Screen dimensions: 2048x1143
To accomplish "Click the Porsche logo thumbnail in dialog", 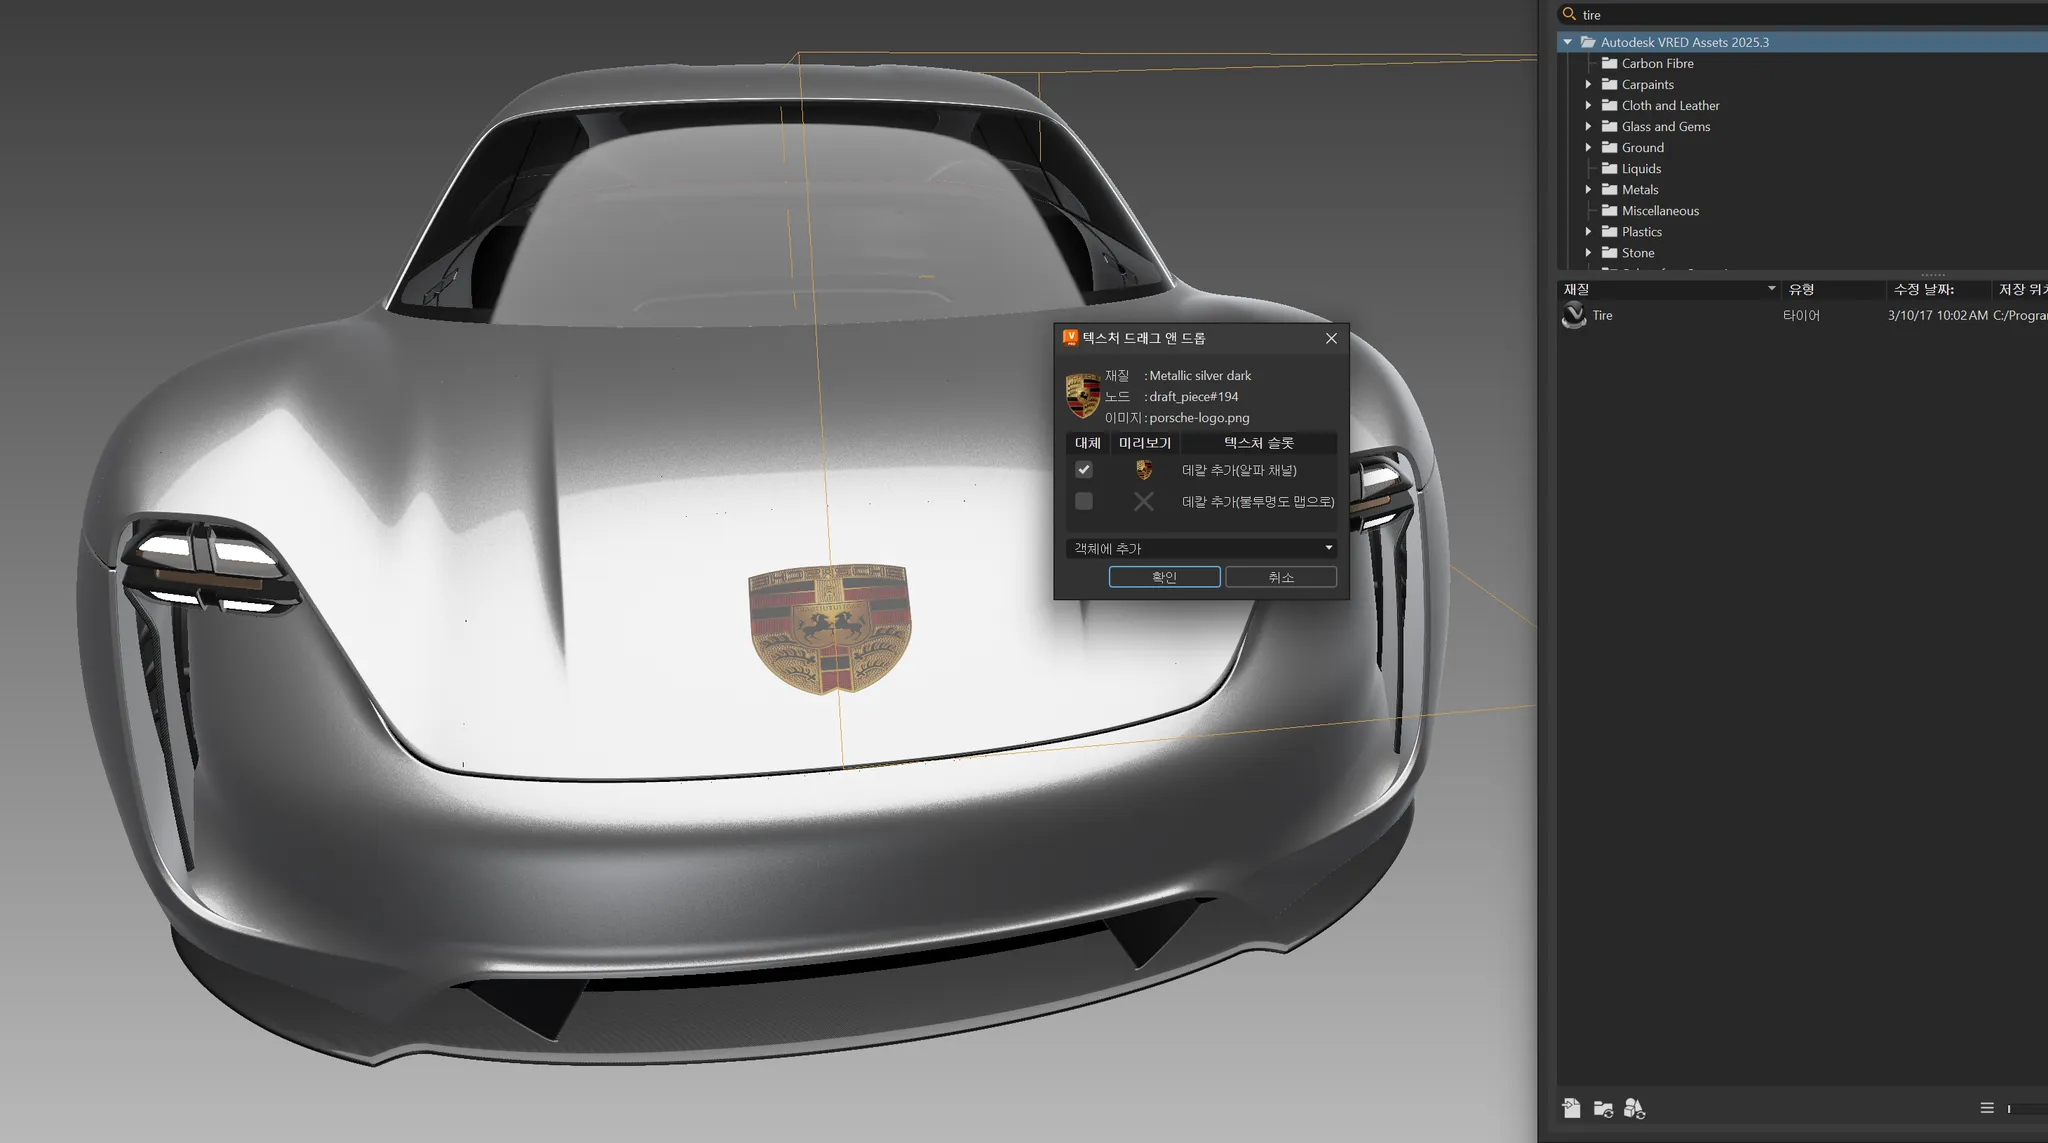I will (x=1083, y=396).
